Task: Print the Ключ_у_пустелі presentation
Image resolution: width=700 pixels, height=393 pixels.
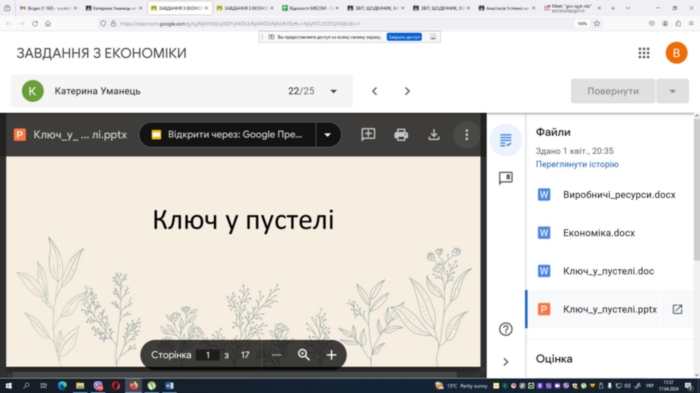Action: [401, 134]
